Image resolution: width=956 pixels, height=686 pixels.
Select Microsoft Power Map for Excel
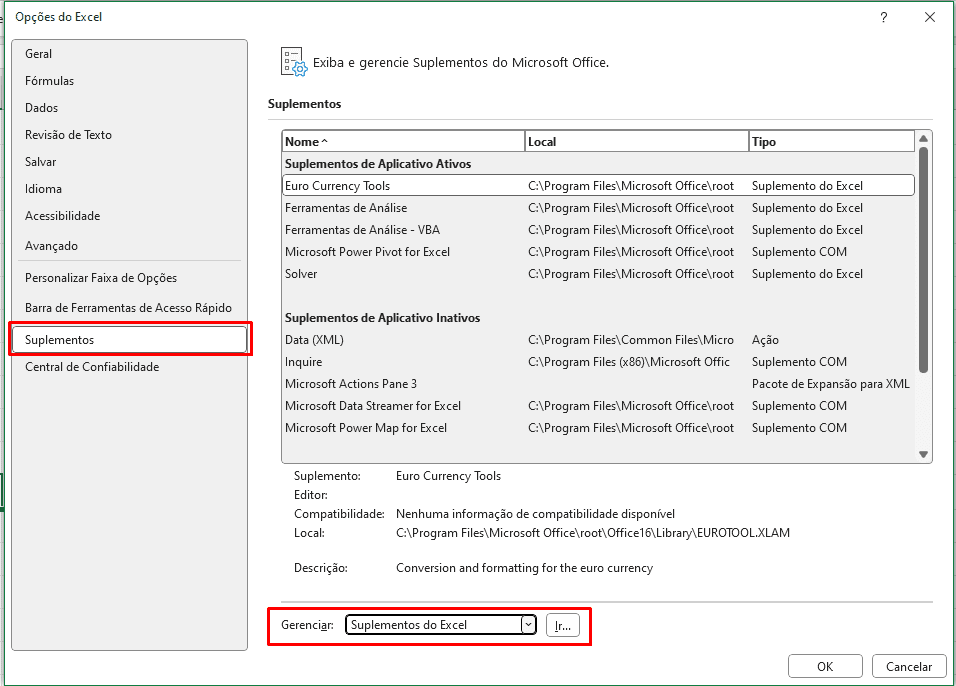point(598,427)
